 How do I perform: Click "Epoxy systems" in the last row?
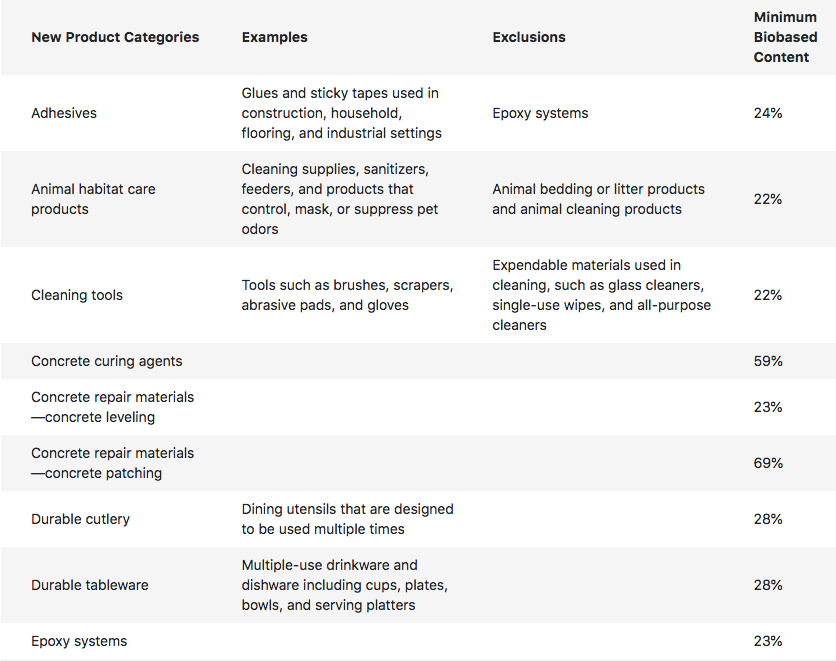click(79, 641)
